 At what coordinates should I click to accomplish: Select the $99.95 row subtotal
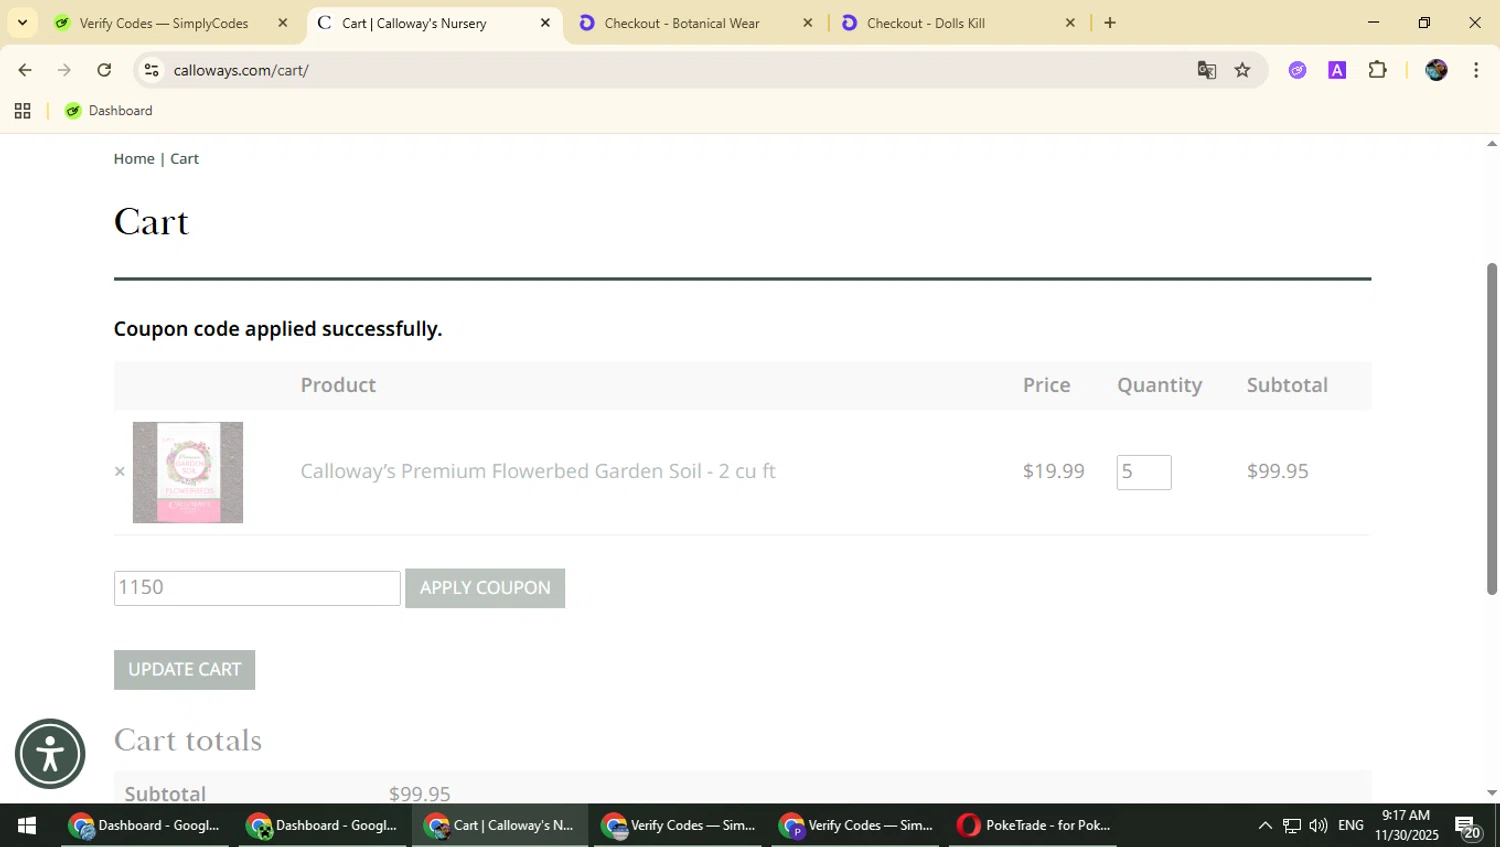[x=1277, y=471]
